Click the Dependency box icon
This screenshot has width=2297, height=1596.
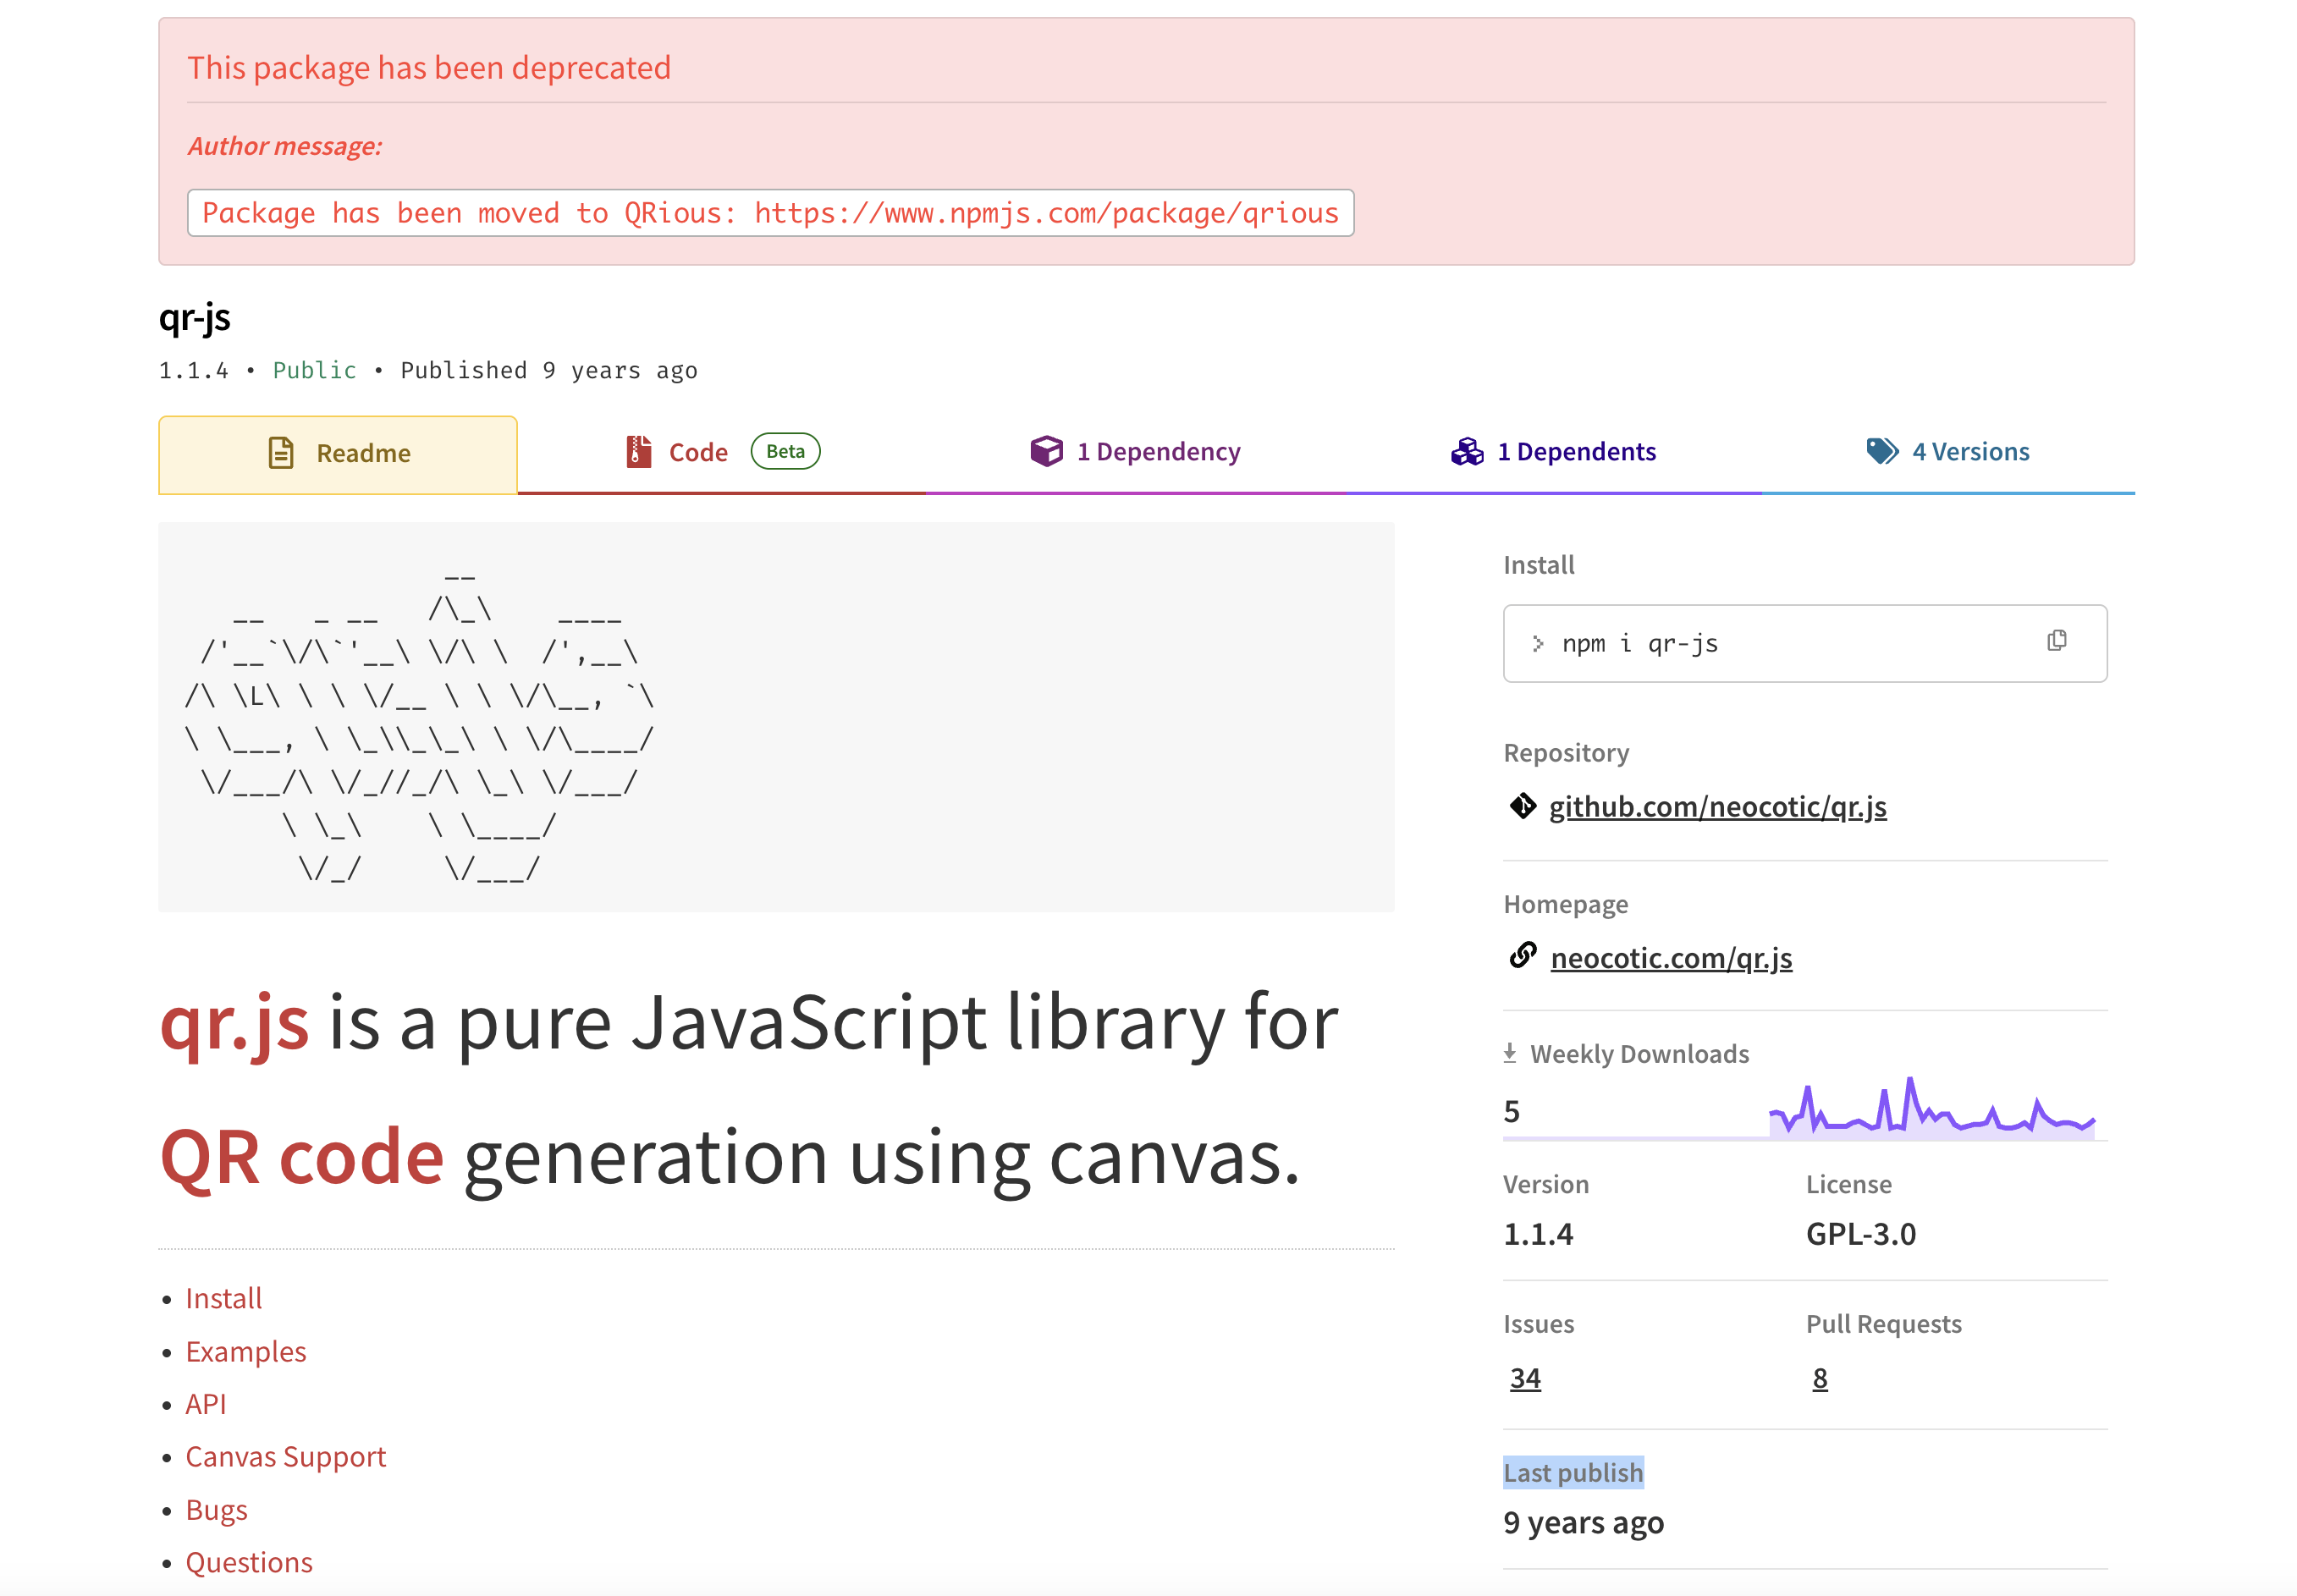point(1046,451)
